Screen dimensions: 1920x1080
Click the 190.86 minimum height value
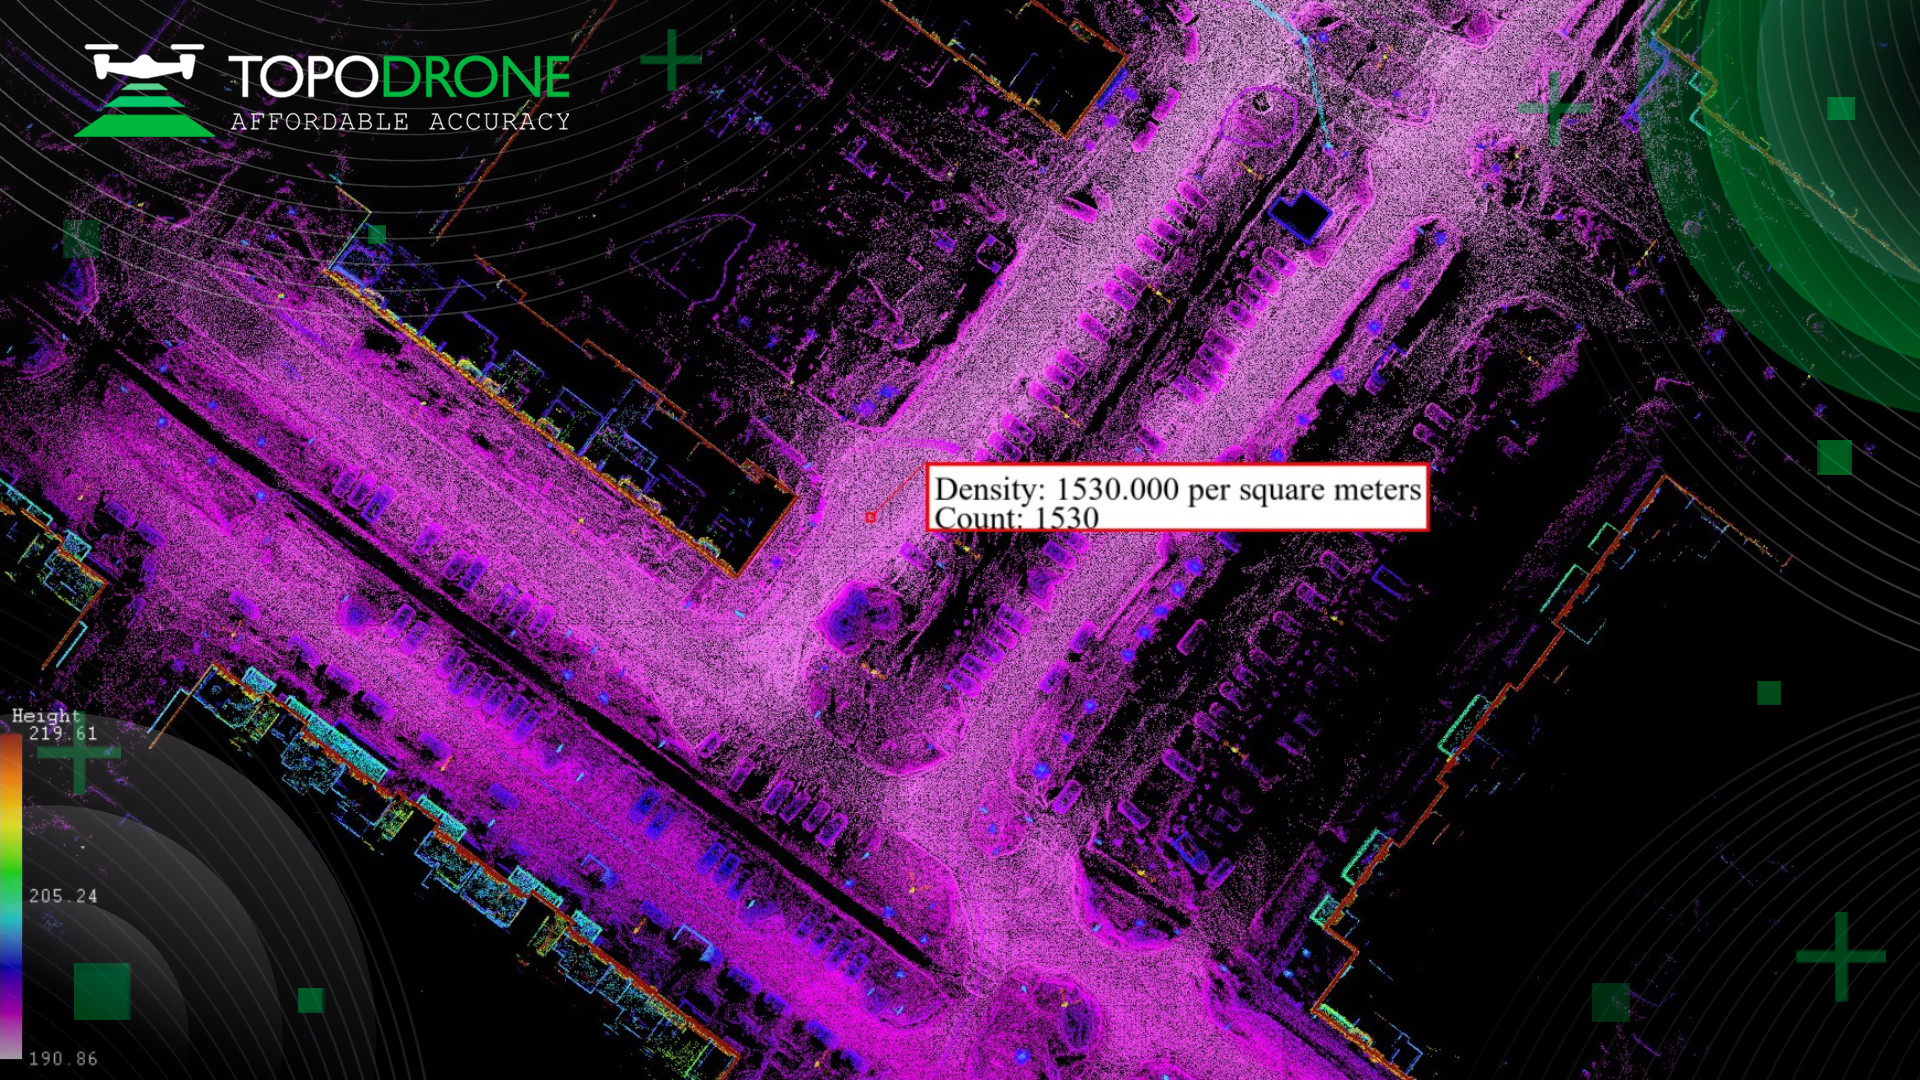coord(63,1059)
